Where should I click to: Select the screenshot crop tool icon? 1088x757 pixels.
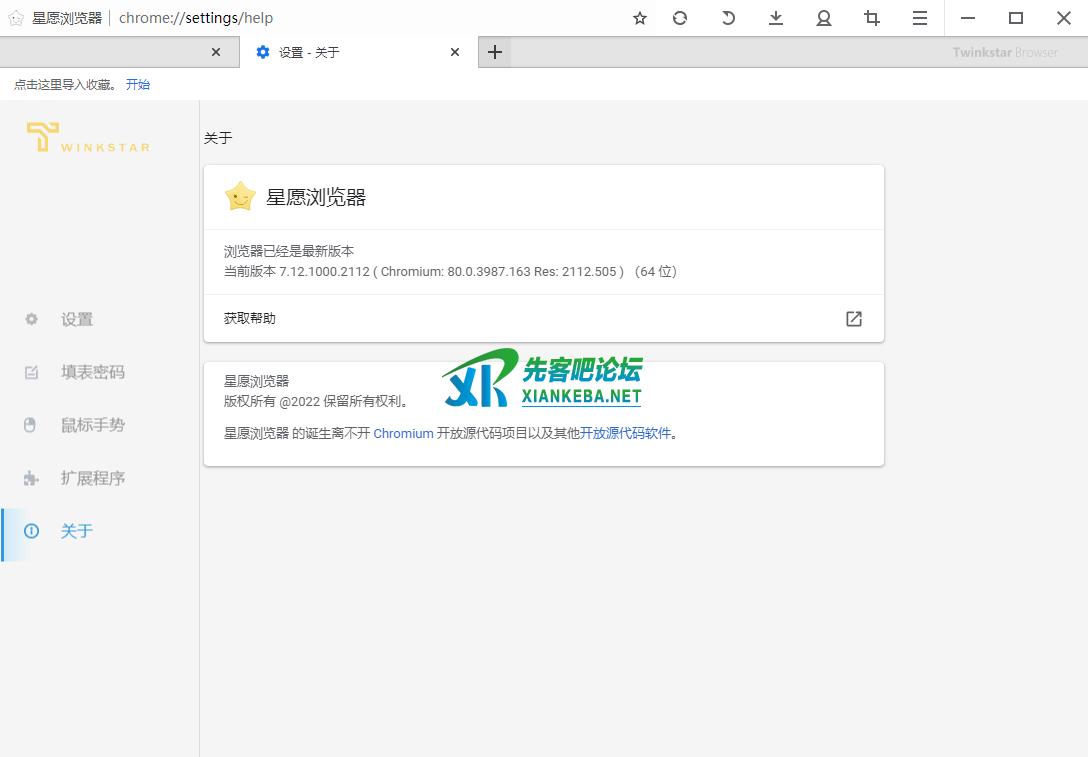(872, 18)
